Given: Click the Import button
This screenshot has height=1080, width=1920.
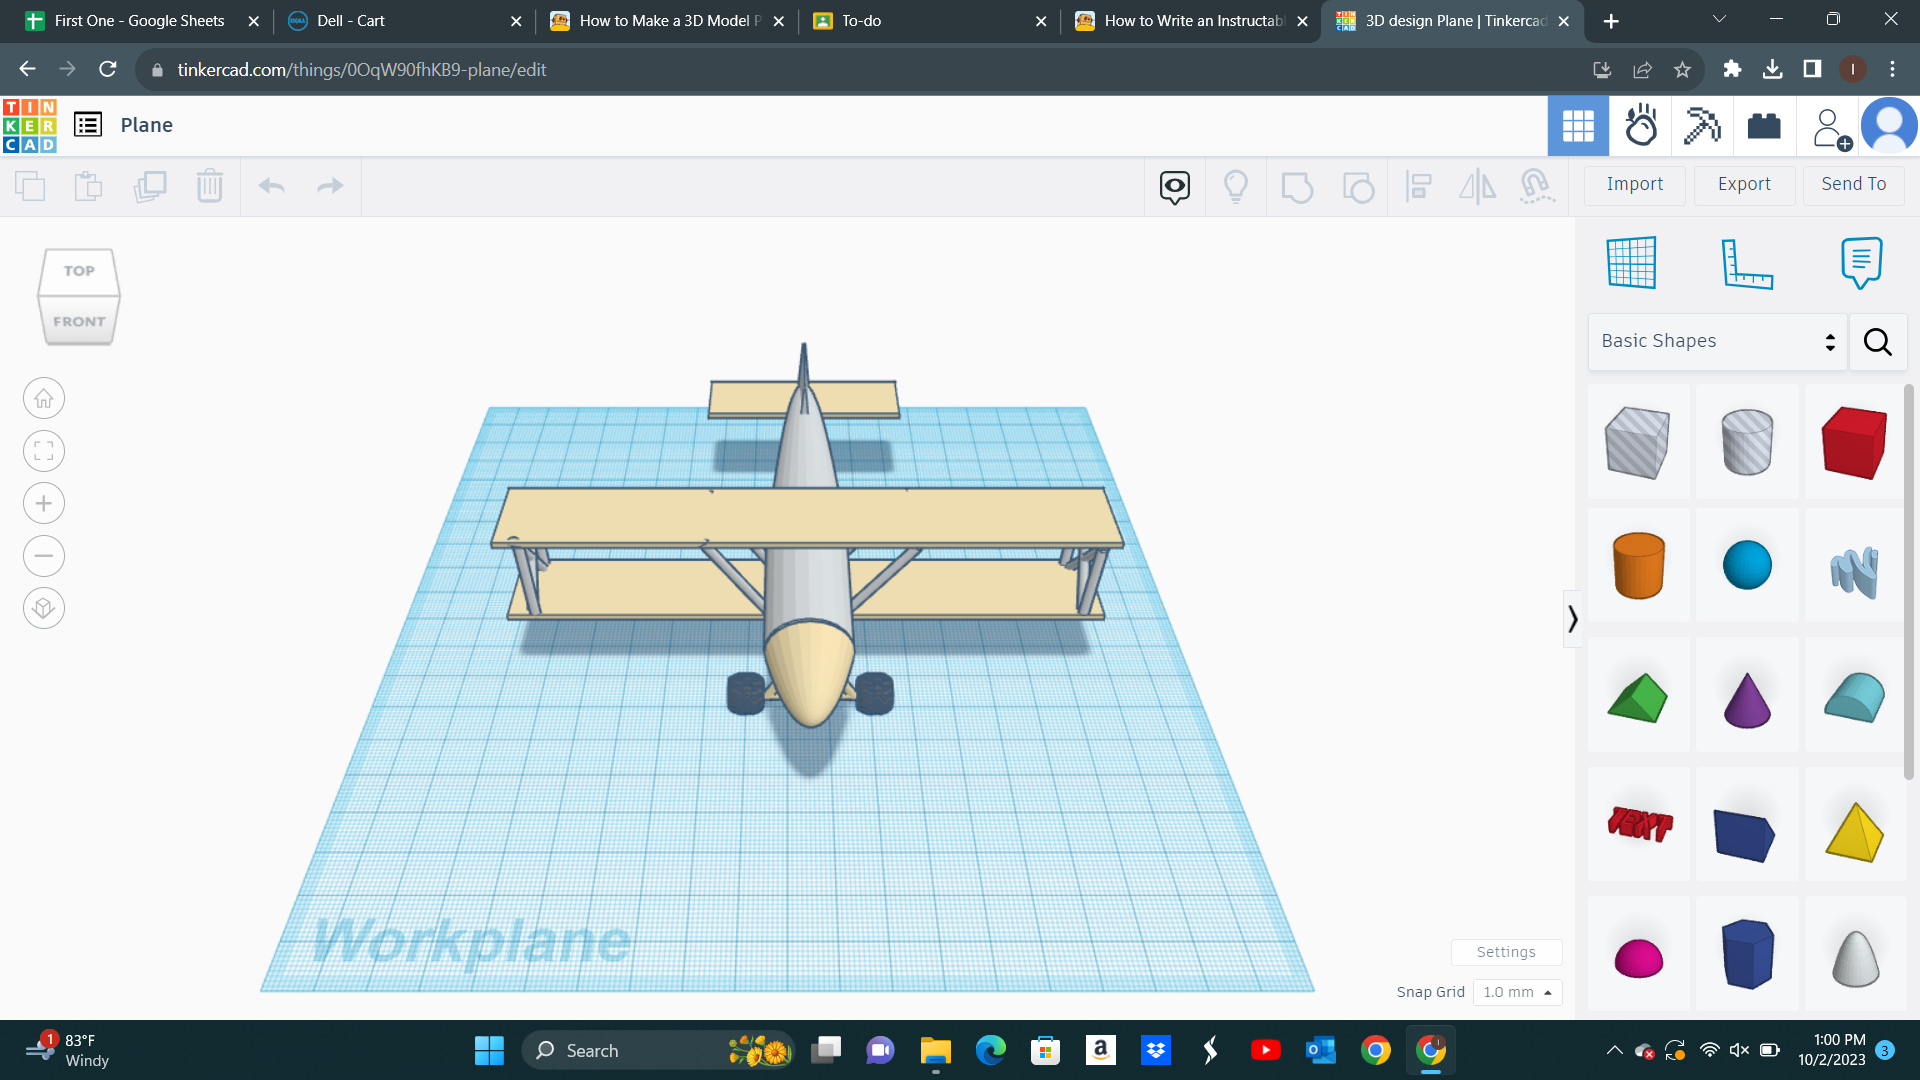Looking at the screenshot, I should [1635, 185].
